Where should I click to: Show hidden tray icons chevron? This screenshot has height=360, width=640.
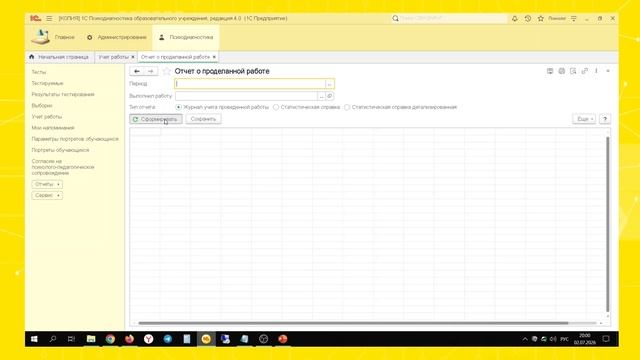coord(525,339)
